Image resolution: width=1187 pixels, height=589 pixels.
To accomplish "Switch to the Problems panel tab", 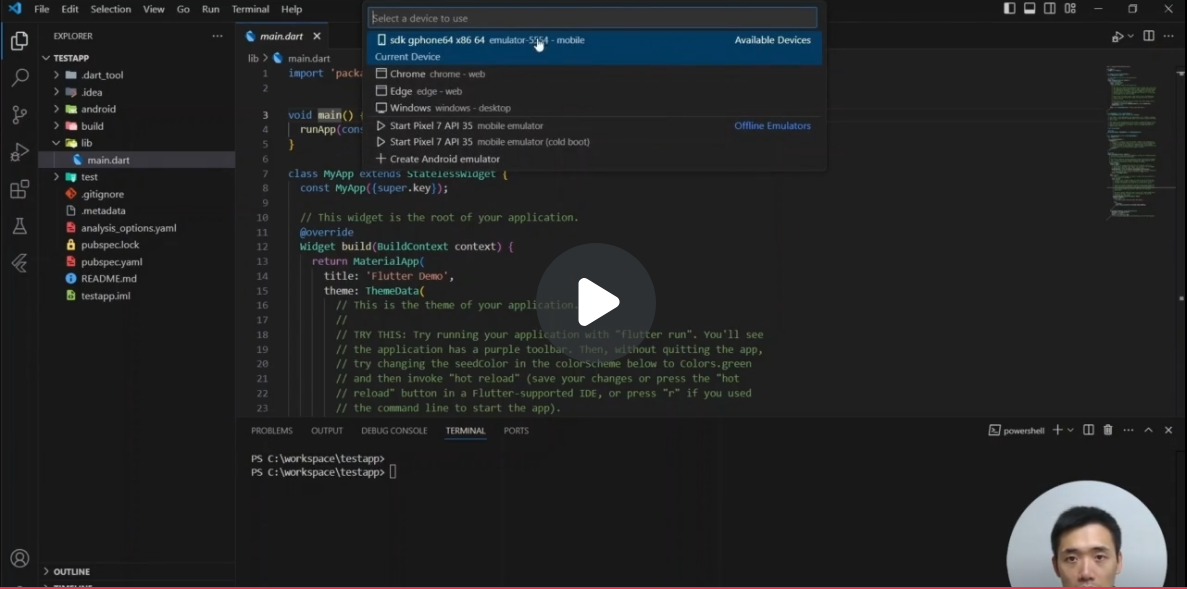I will (x=272, y=431).
